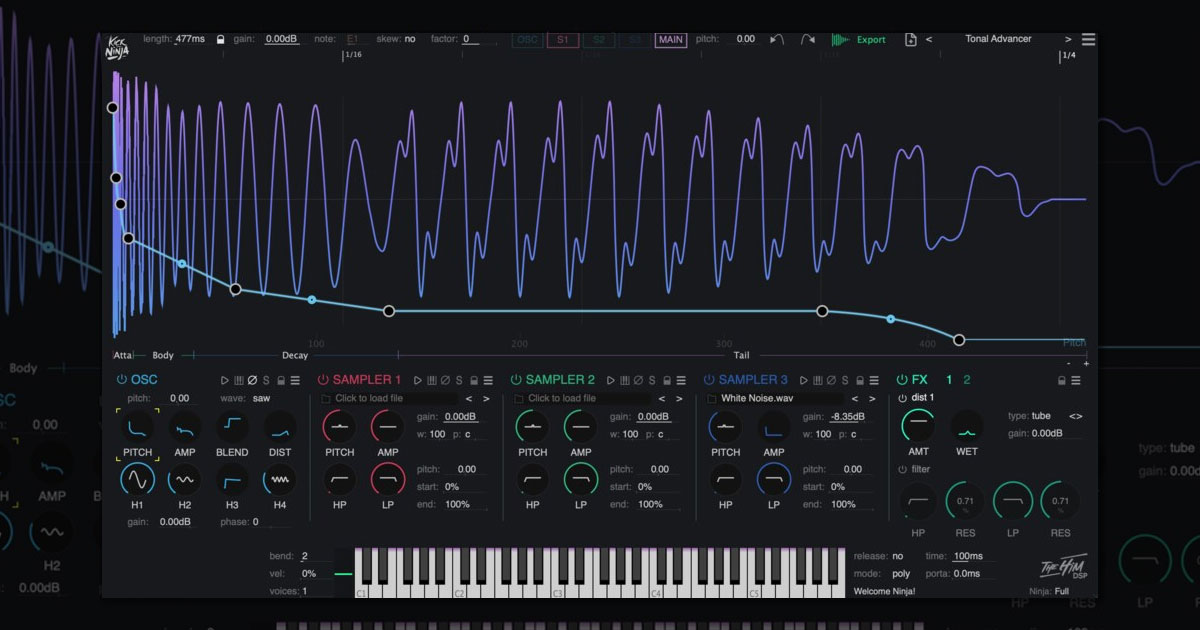Solo the Sampler 1 layer
Viewport: 1200px width, 630px height.
[459, 380]
